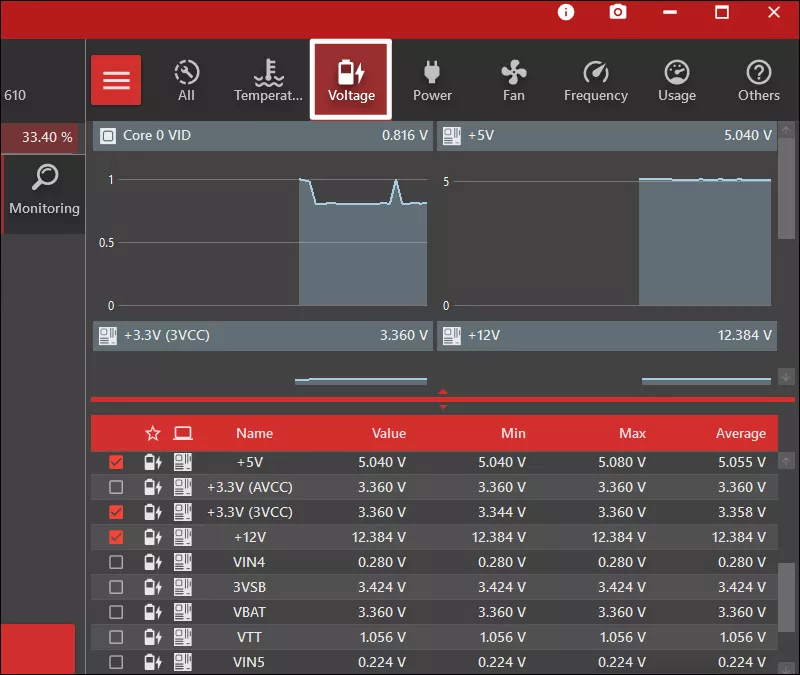Sort table by Value column

click(x=389, y=434)
